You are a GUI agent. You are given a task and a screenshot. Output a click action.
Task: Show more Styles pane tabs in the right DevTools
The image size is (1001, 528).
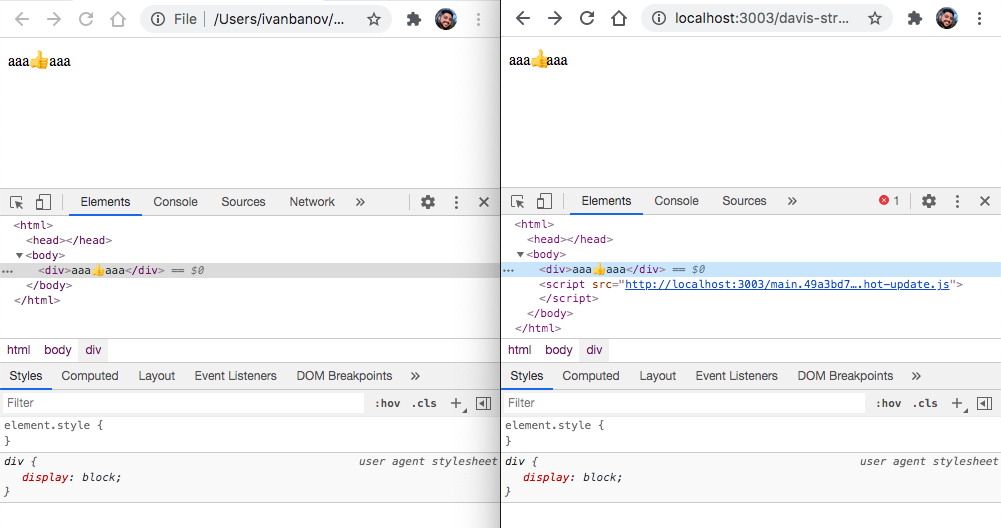(x=916, y=376)
